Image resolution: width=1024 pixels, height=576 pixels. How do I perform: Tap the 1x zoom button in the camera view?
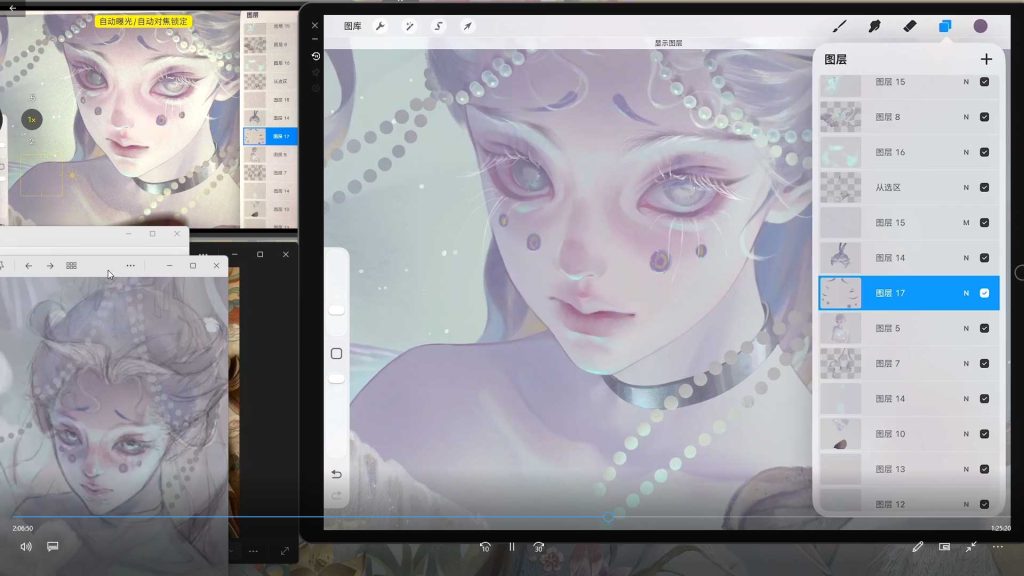tap(31, 120)
